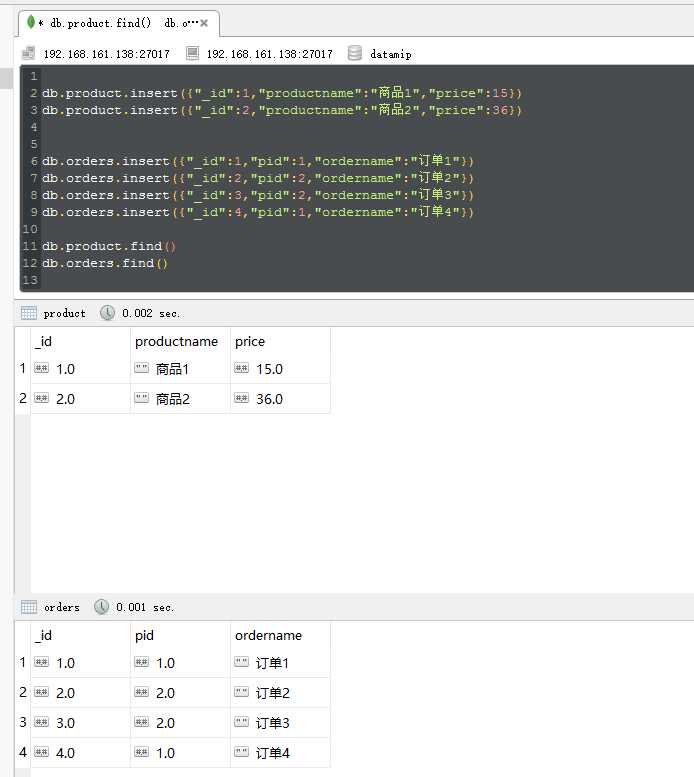This screenshot has height=777, width=694.
Task: Select the 订单4 ordername cell
Action: click(280, 753)
